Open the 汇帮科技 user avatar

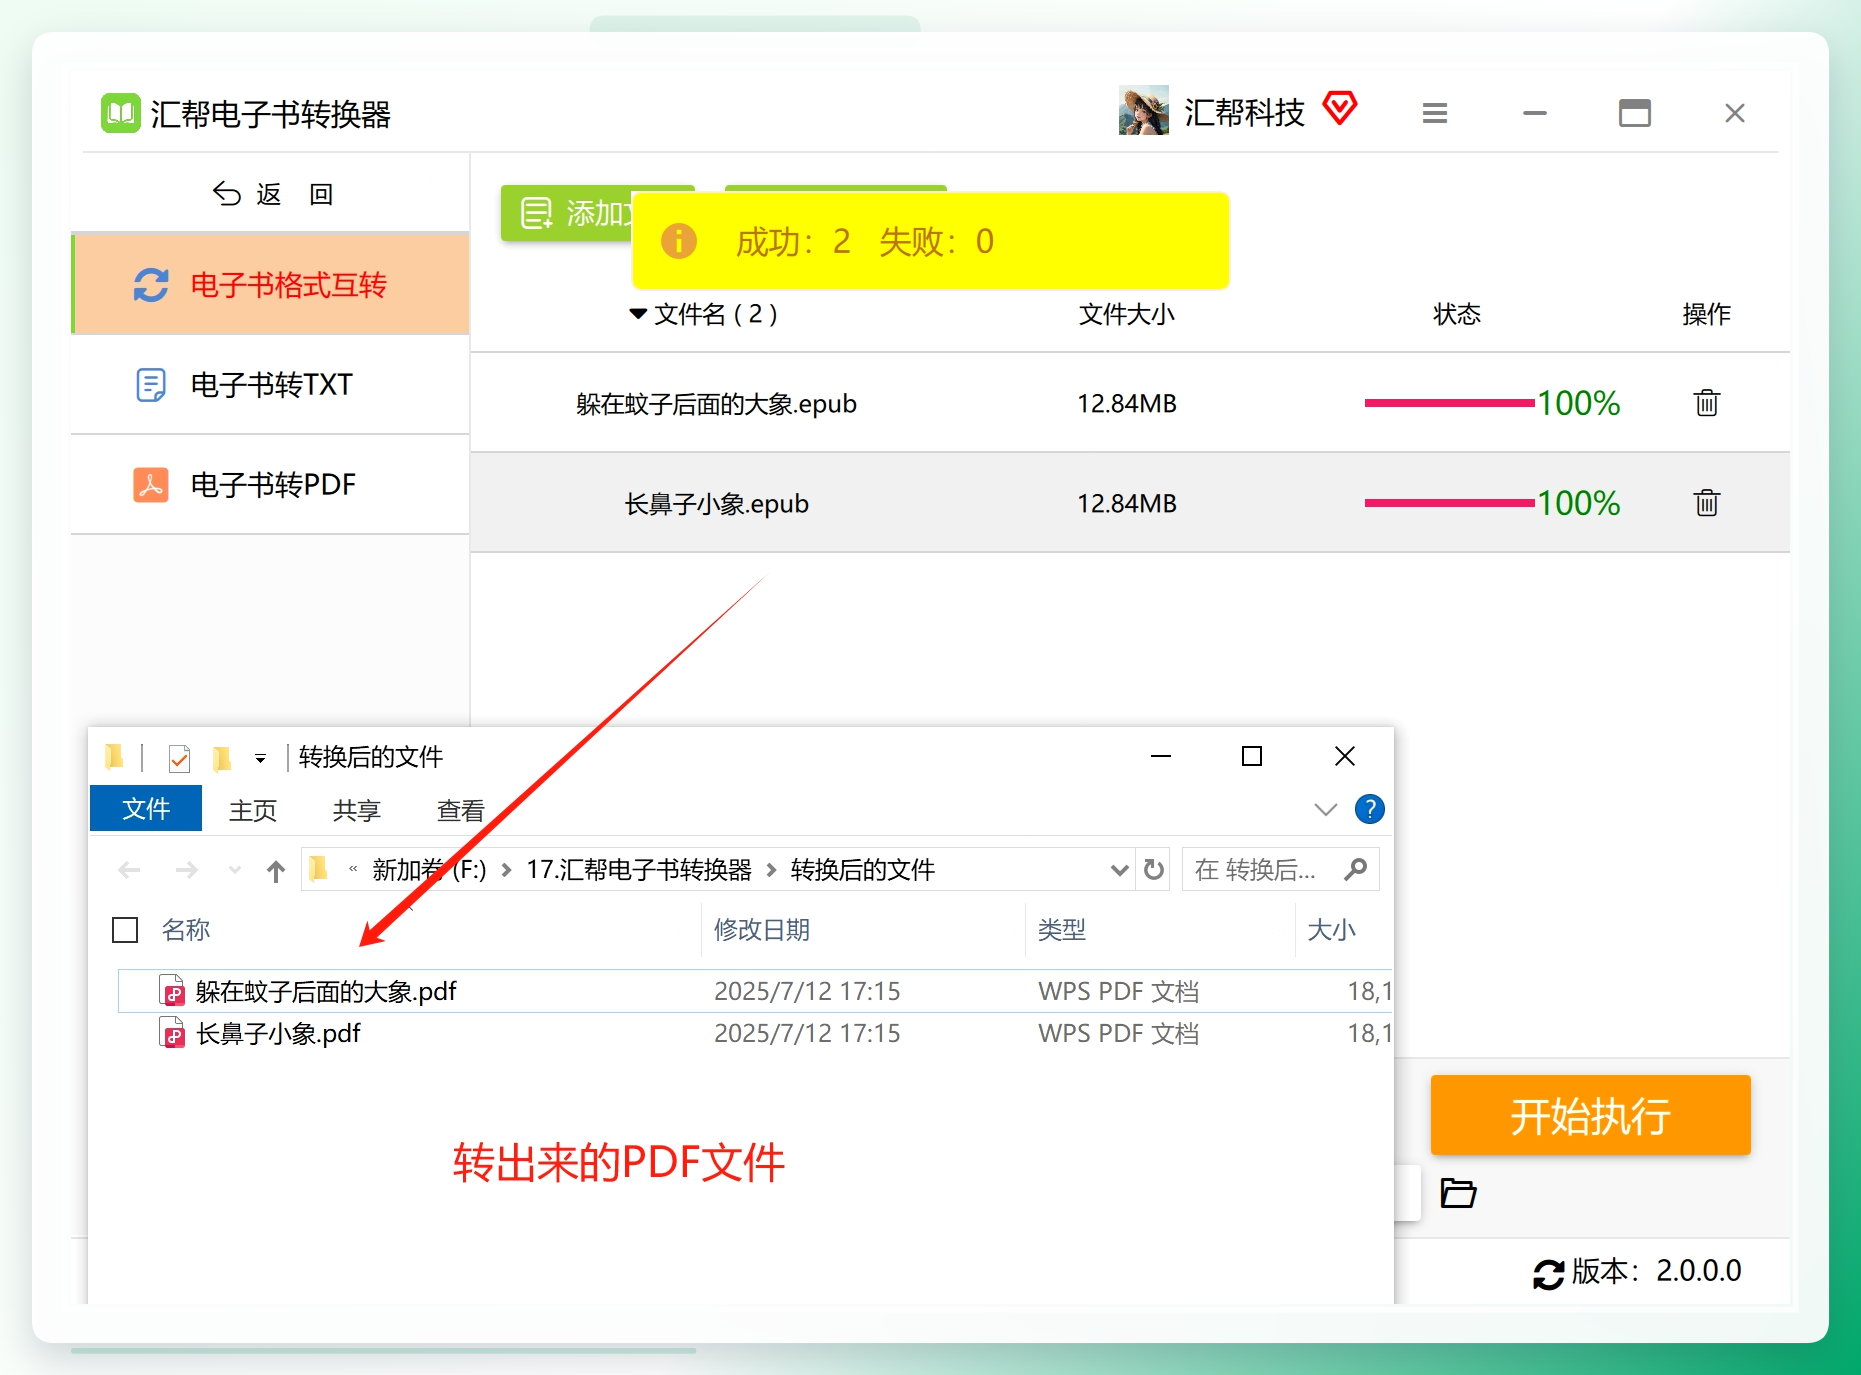point(1144,110)
